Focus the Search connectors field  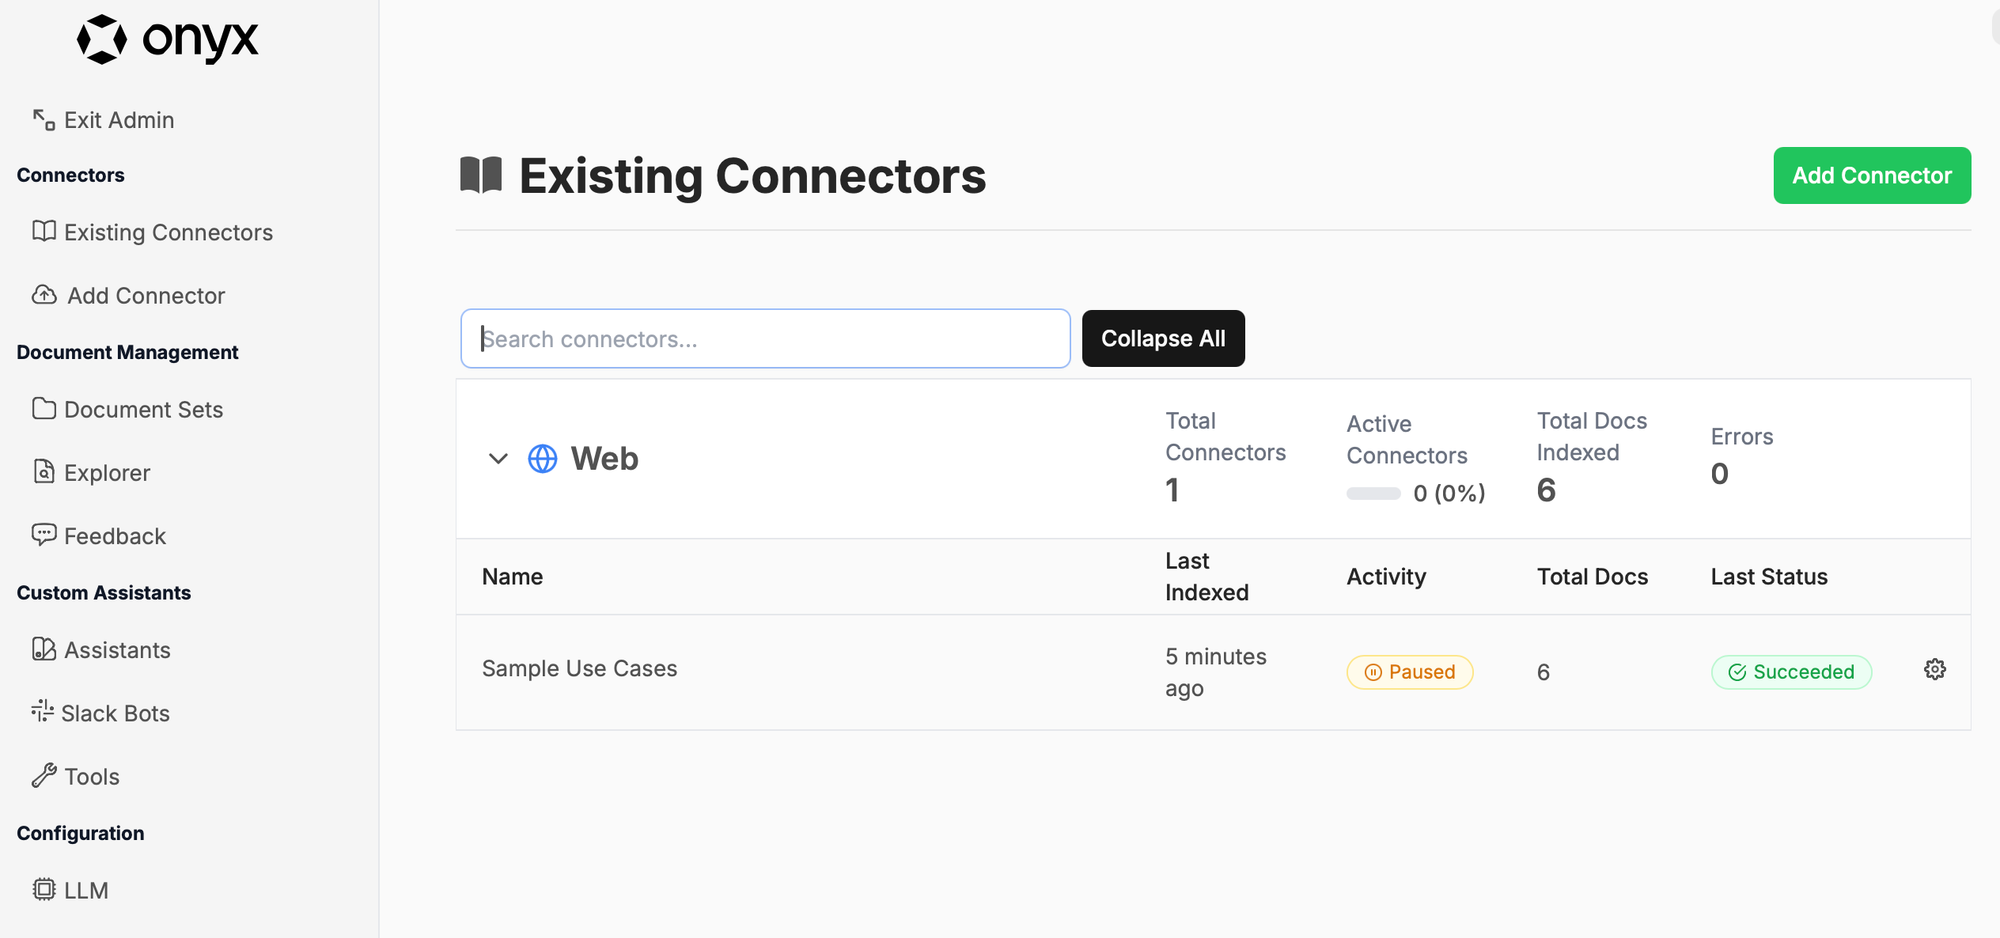point(765,339)
